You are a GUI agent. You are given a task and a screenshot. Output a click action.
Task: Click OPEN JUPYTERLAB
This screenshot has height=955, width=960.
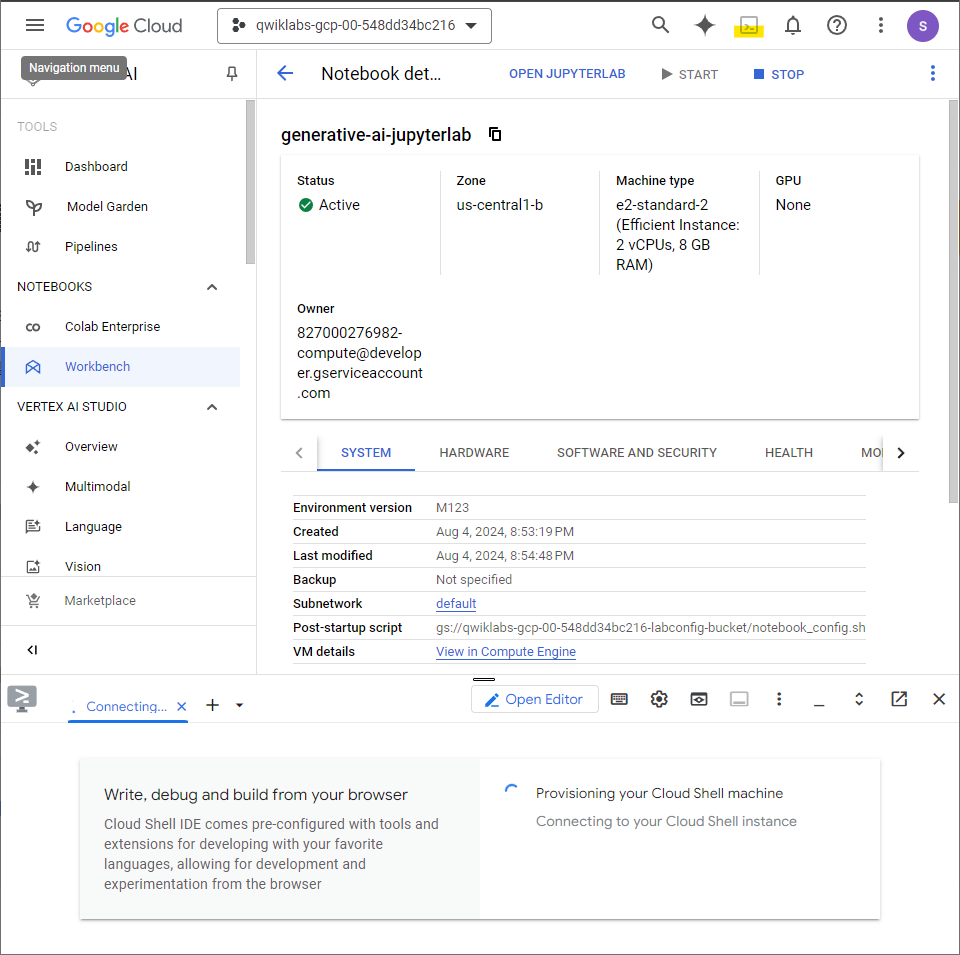tap(567, 74)
